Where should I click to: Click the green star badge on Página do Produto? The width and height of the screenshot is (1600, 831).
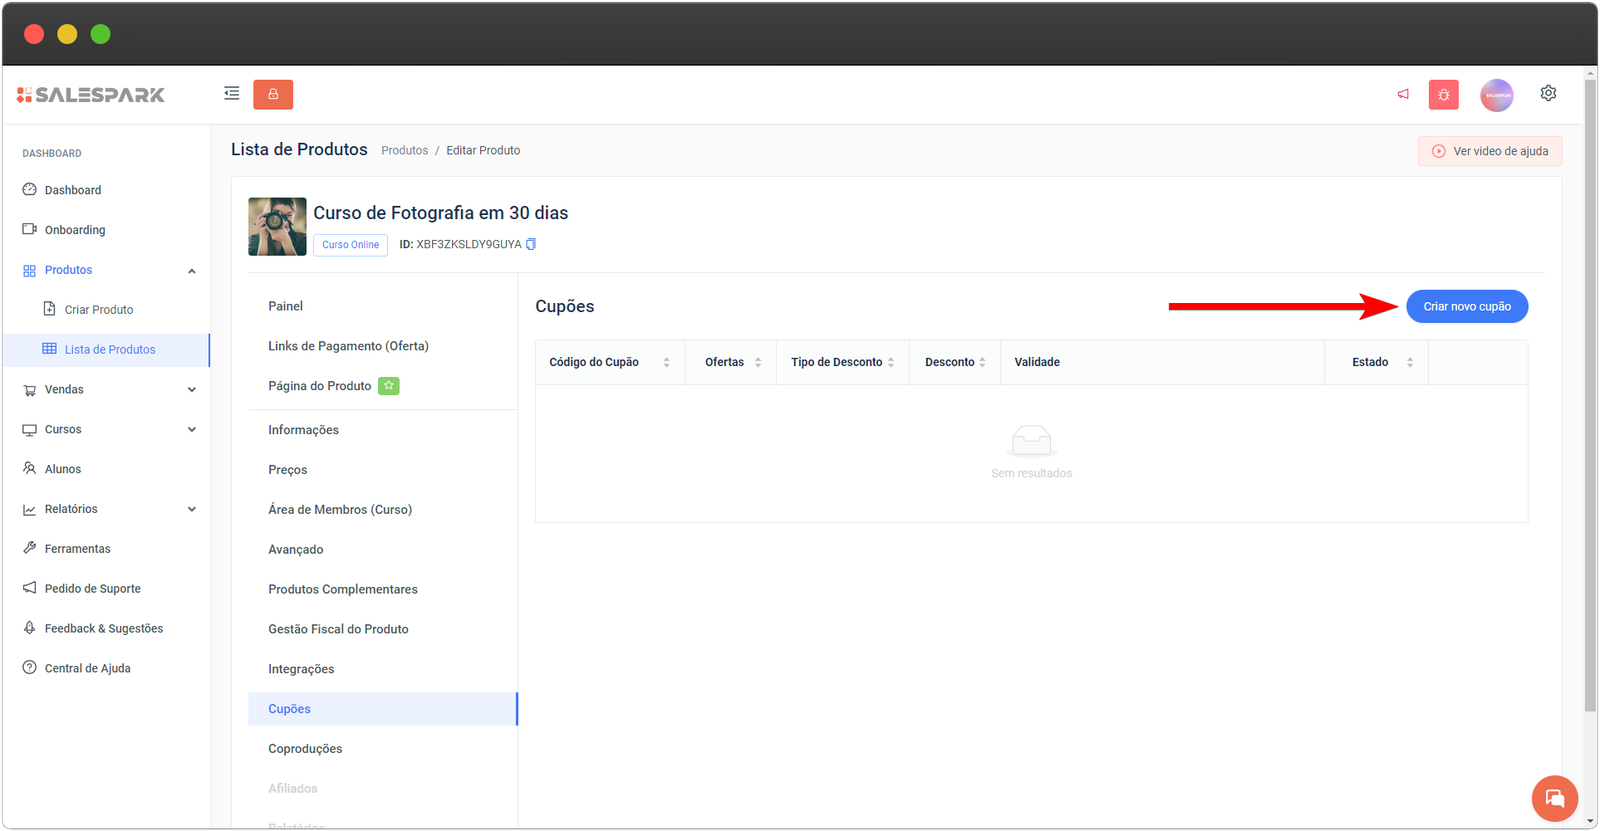(x=388, y=386)
